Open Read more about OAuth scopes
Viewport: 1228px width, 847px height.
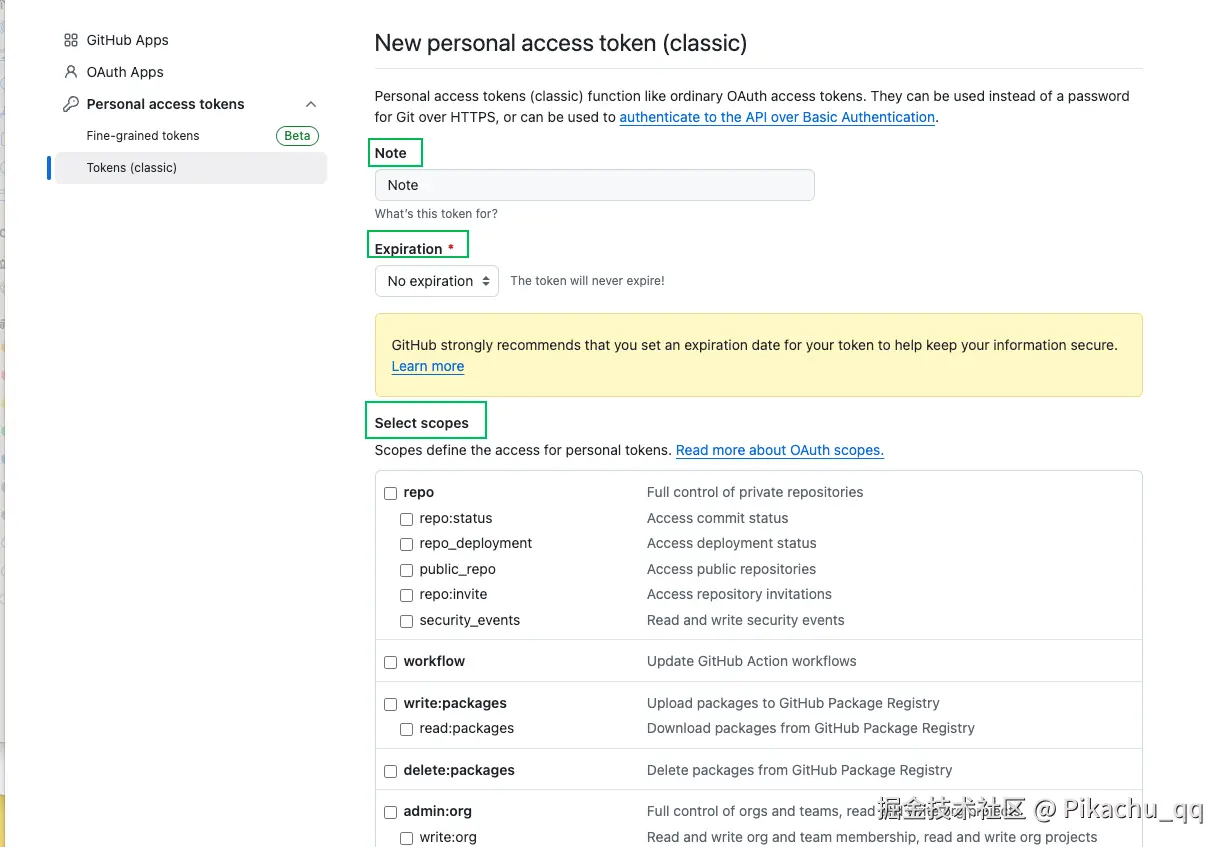pos(779,450)
